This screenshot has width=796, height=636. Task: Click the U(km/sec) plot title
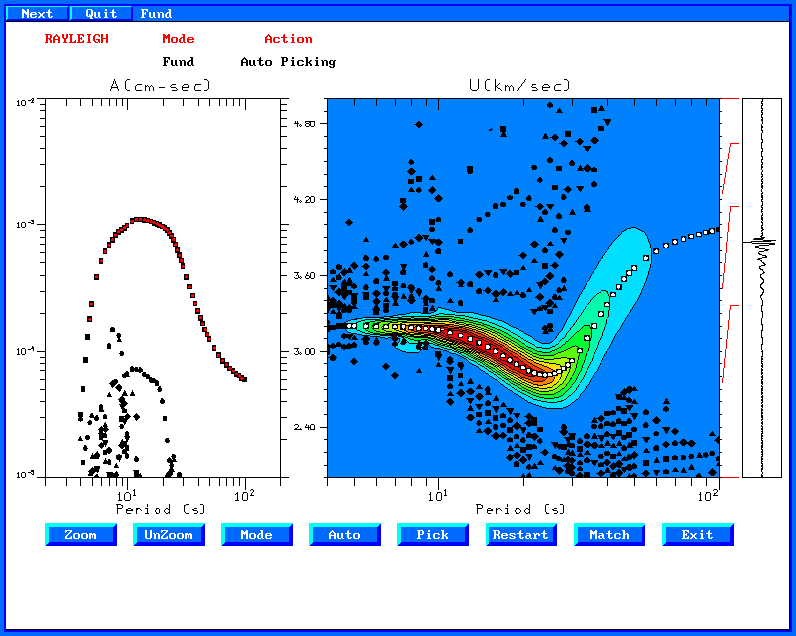tap(520, 86)
